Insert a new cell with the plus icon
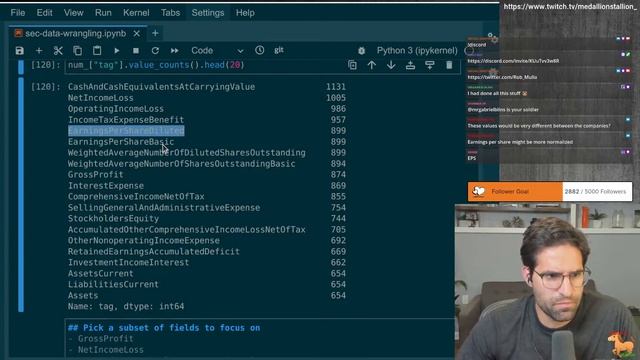 [x=39, y=51]
